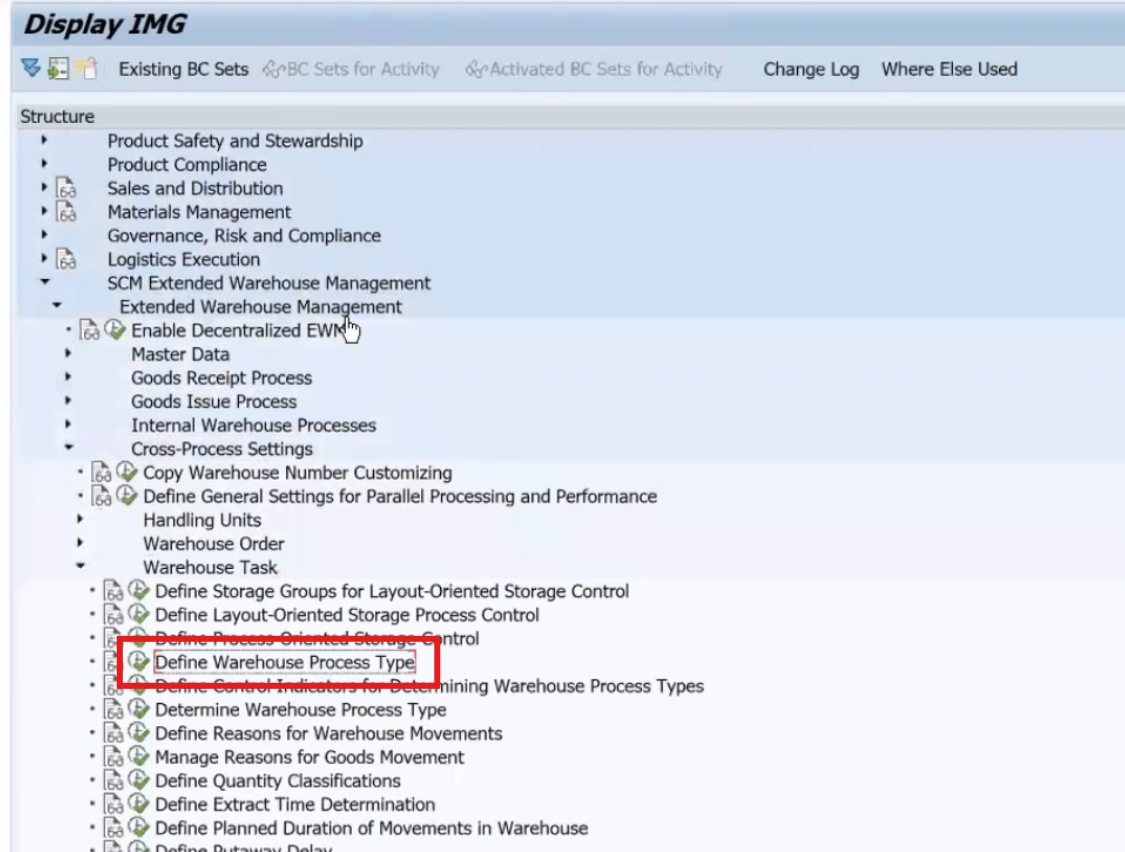The image size is (1125, 852).
Task: Open documentation icon for Materials Management
Action: [66, 212]
